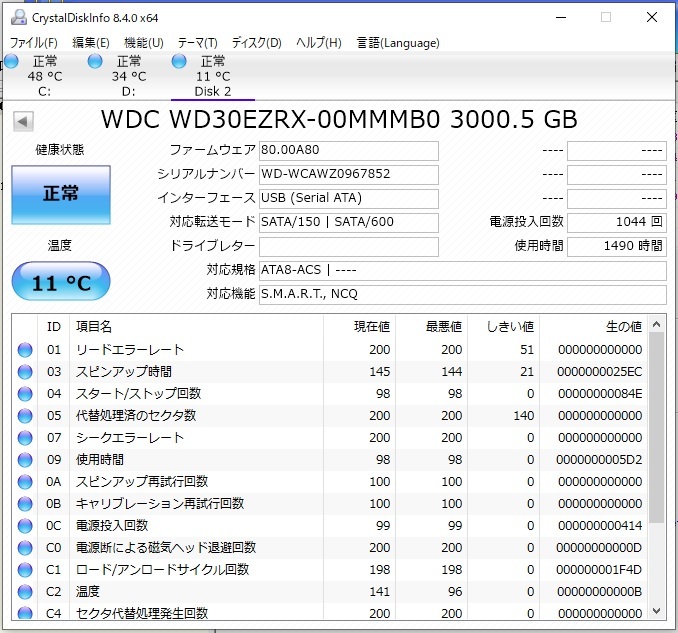
Task: Click status orb for attribute 09 使用時間
Action: click(25, 460)
